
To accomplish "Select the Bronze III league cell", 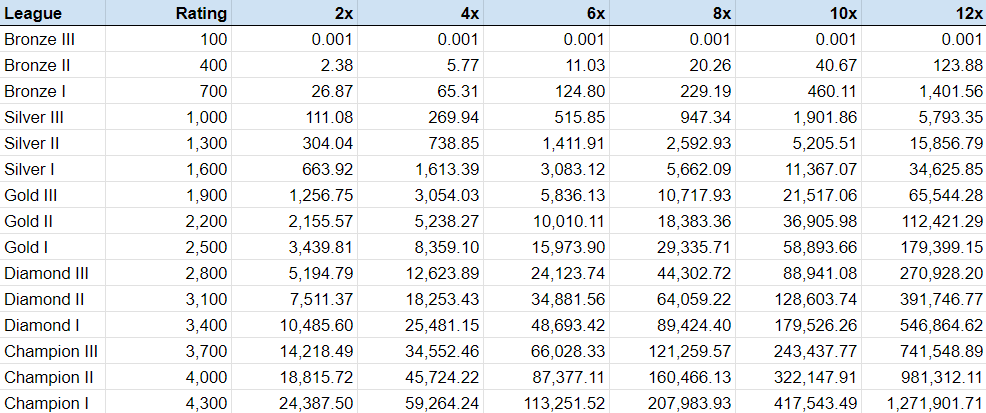I will coord(40,39).
